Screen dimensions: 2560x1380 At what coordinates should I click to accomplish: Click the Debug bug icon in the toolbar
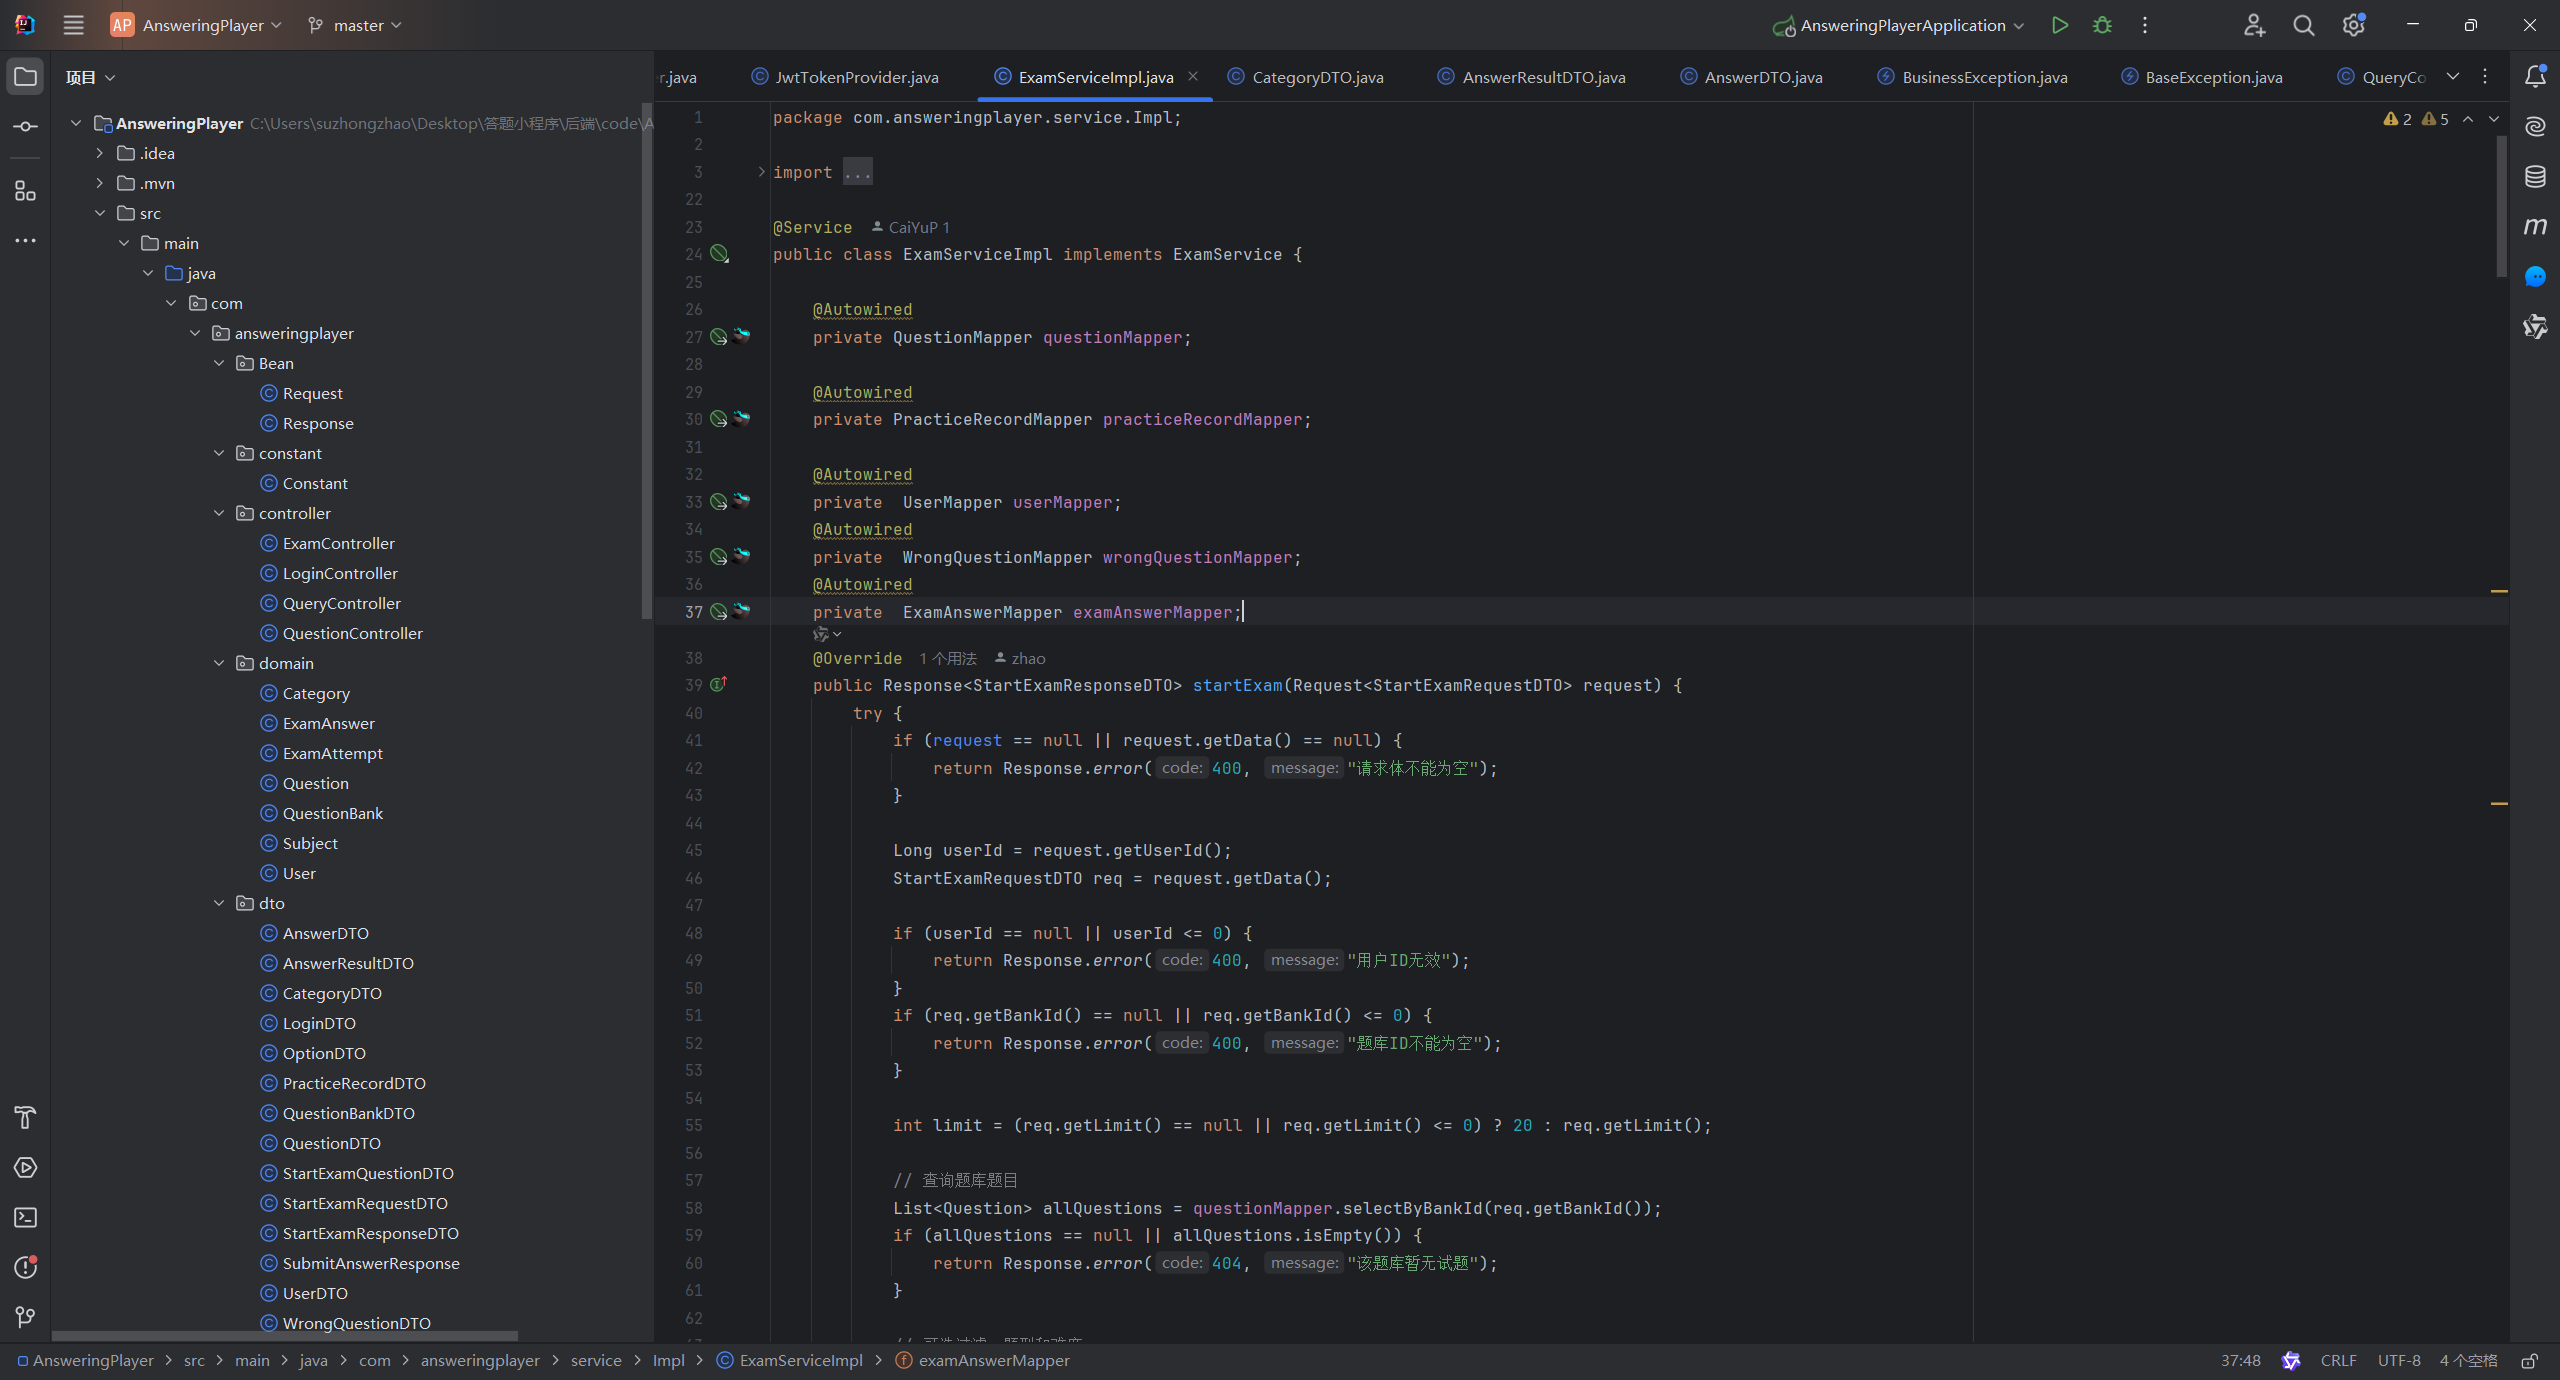pyautogui.click(x=2102, y=25)
